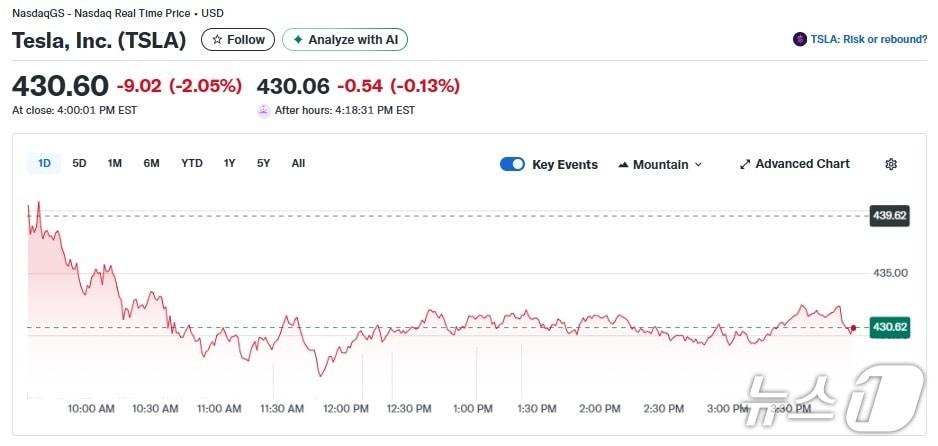Open TSLA: Risk or rebound link
The height and width of the screenshot is (446, 938).
(x=868, y=40)
